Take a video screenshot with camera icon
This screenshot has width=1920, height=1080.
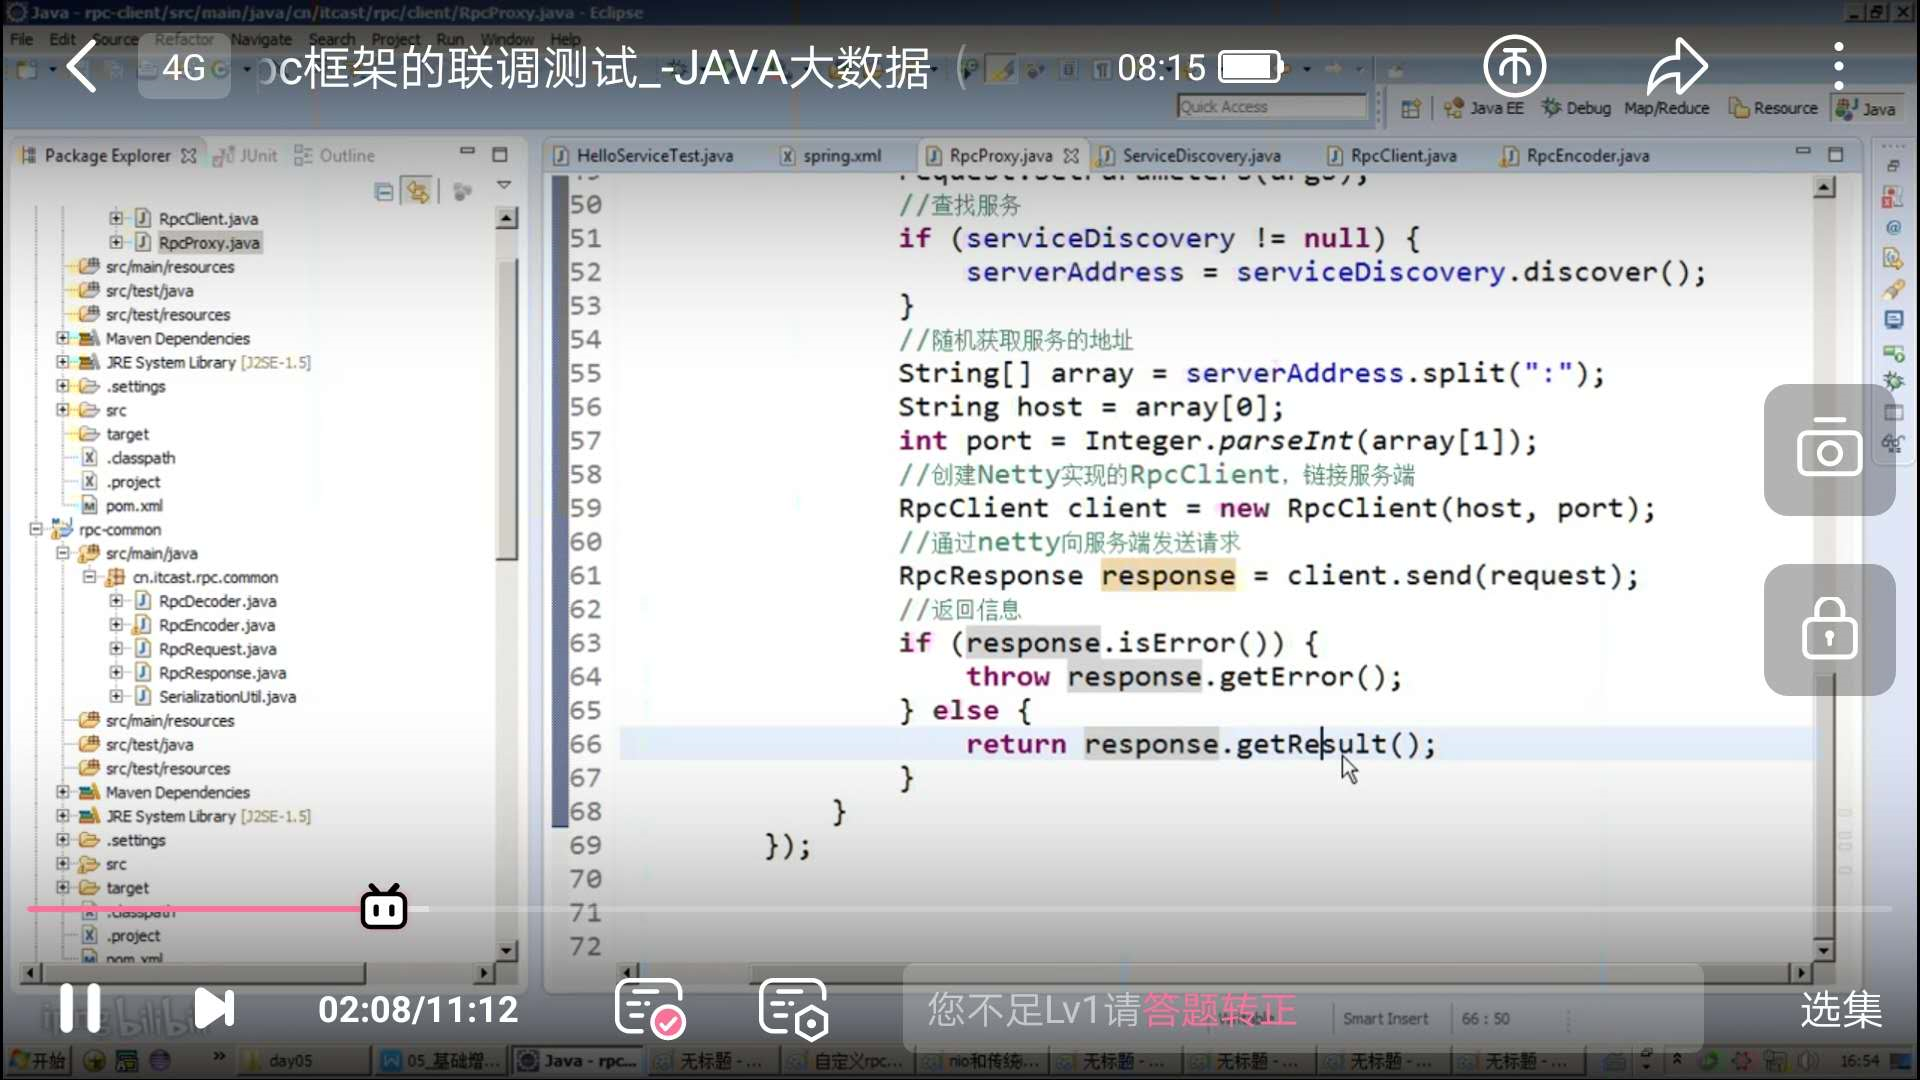(1829, 450)
